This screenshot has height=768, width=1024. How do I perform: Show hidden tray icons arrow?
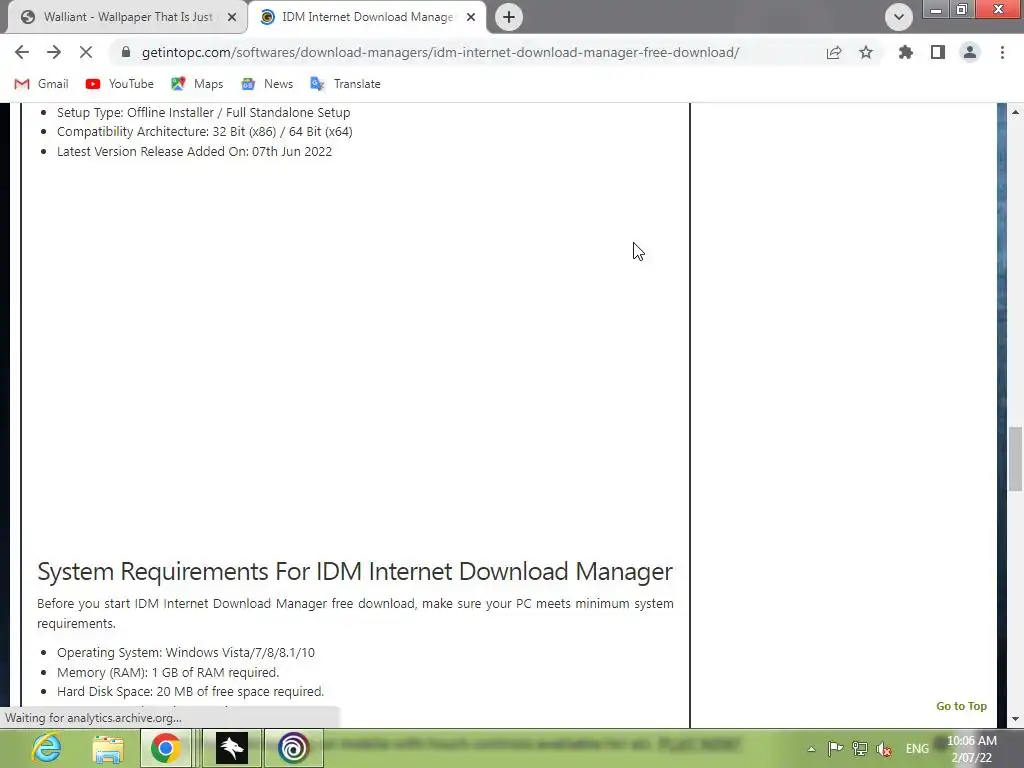(811, 749)
